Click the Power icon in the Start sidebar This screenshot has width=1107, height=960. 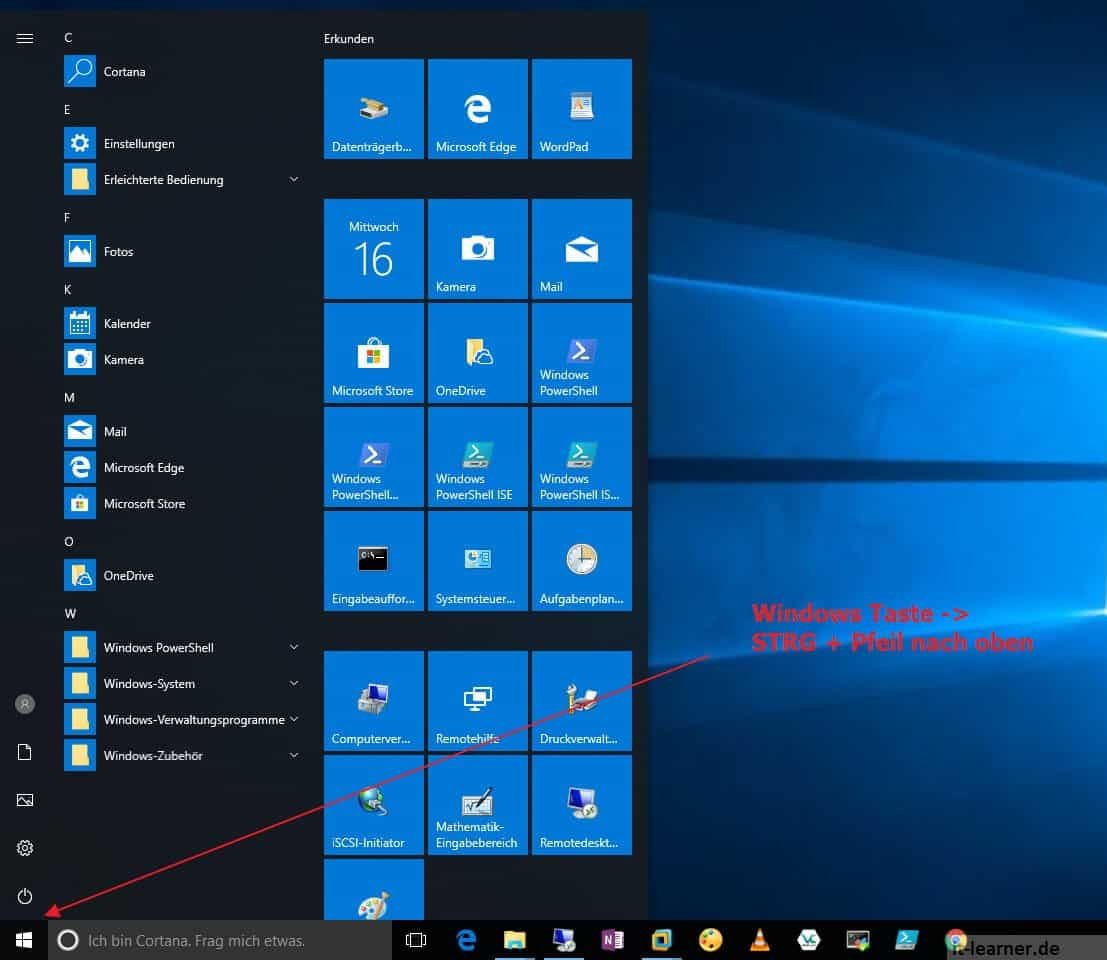24,896
